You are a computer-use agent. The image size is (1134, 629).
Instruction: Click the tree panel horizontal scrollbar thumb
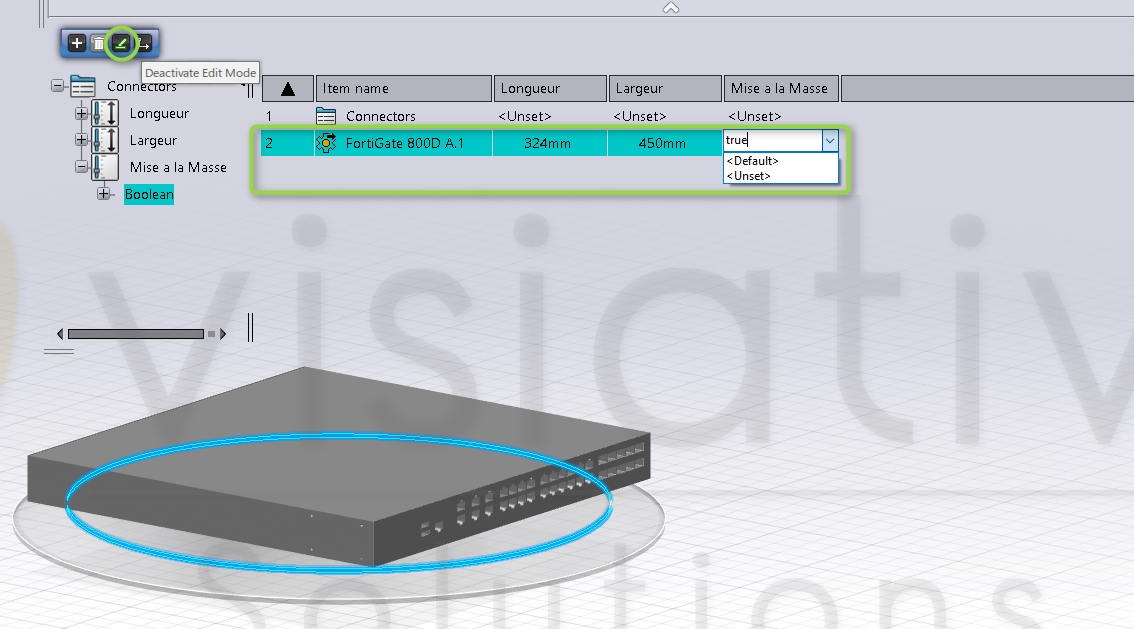[x=136, y=334]
